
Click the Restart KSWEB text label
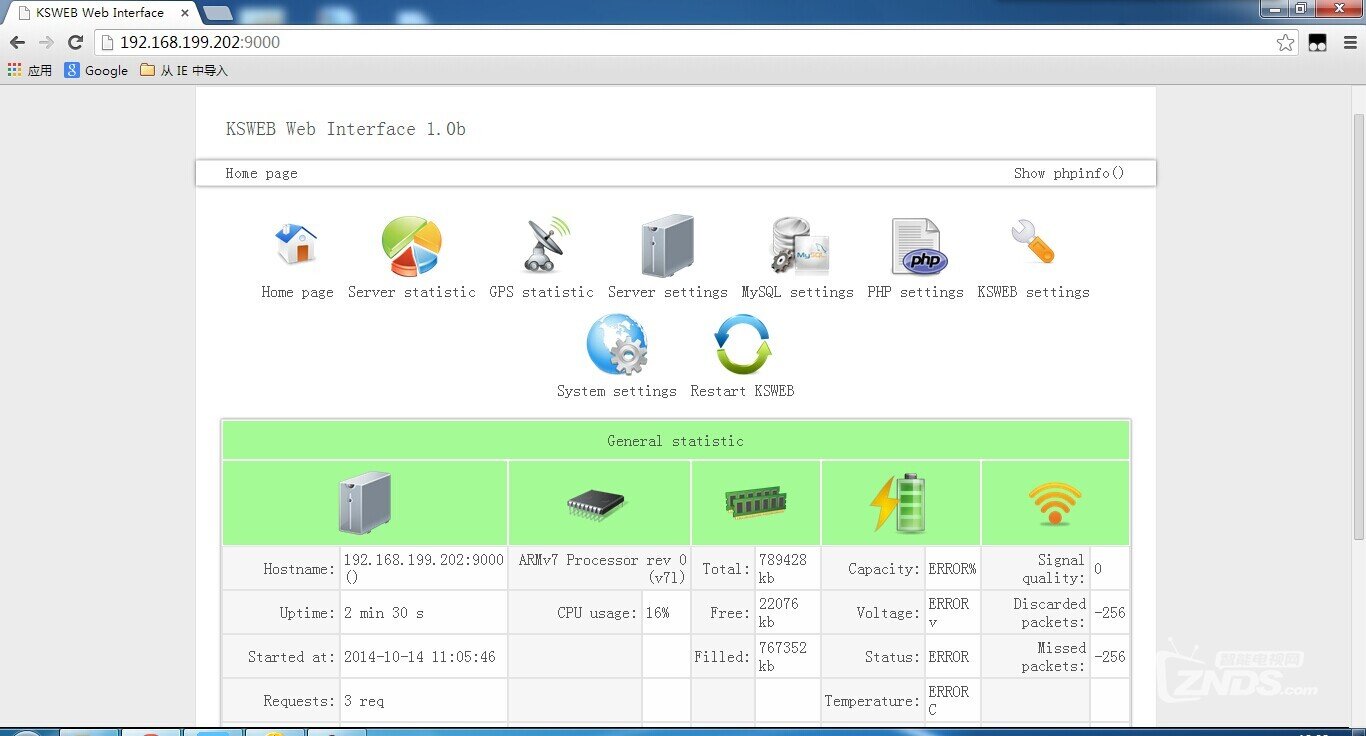(x=742, y=391)
